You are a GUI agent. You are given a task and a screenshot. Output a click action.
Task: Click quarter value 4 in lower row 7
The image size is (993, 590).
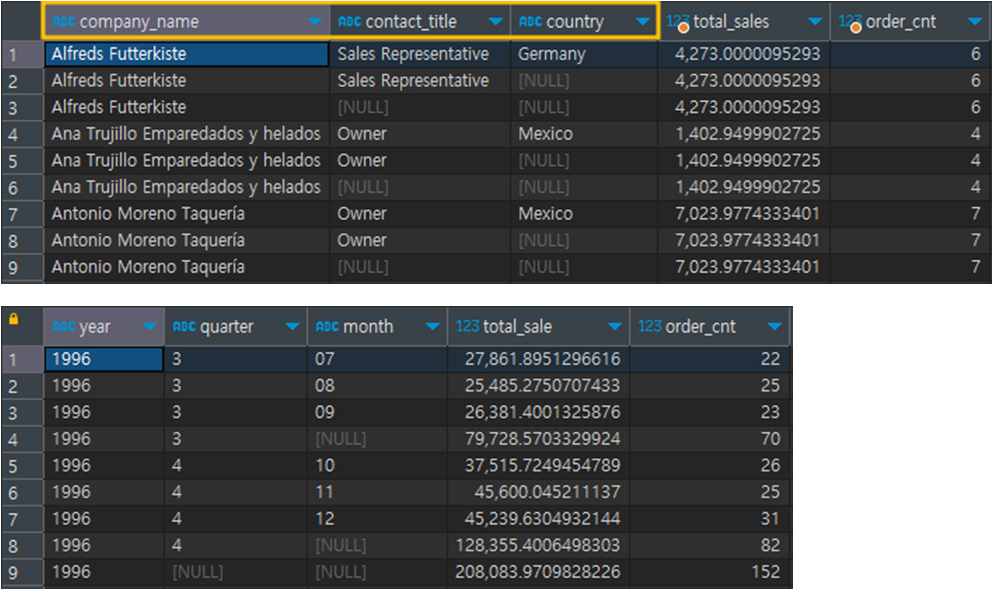[x=236, y=519]
